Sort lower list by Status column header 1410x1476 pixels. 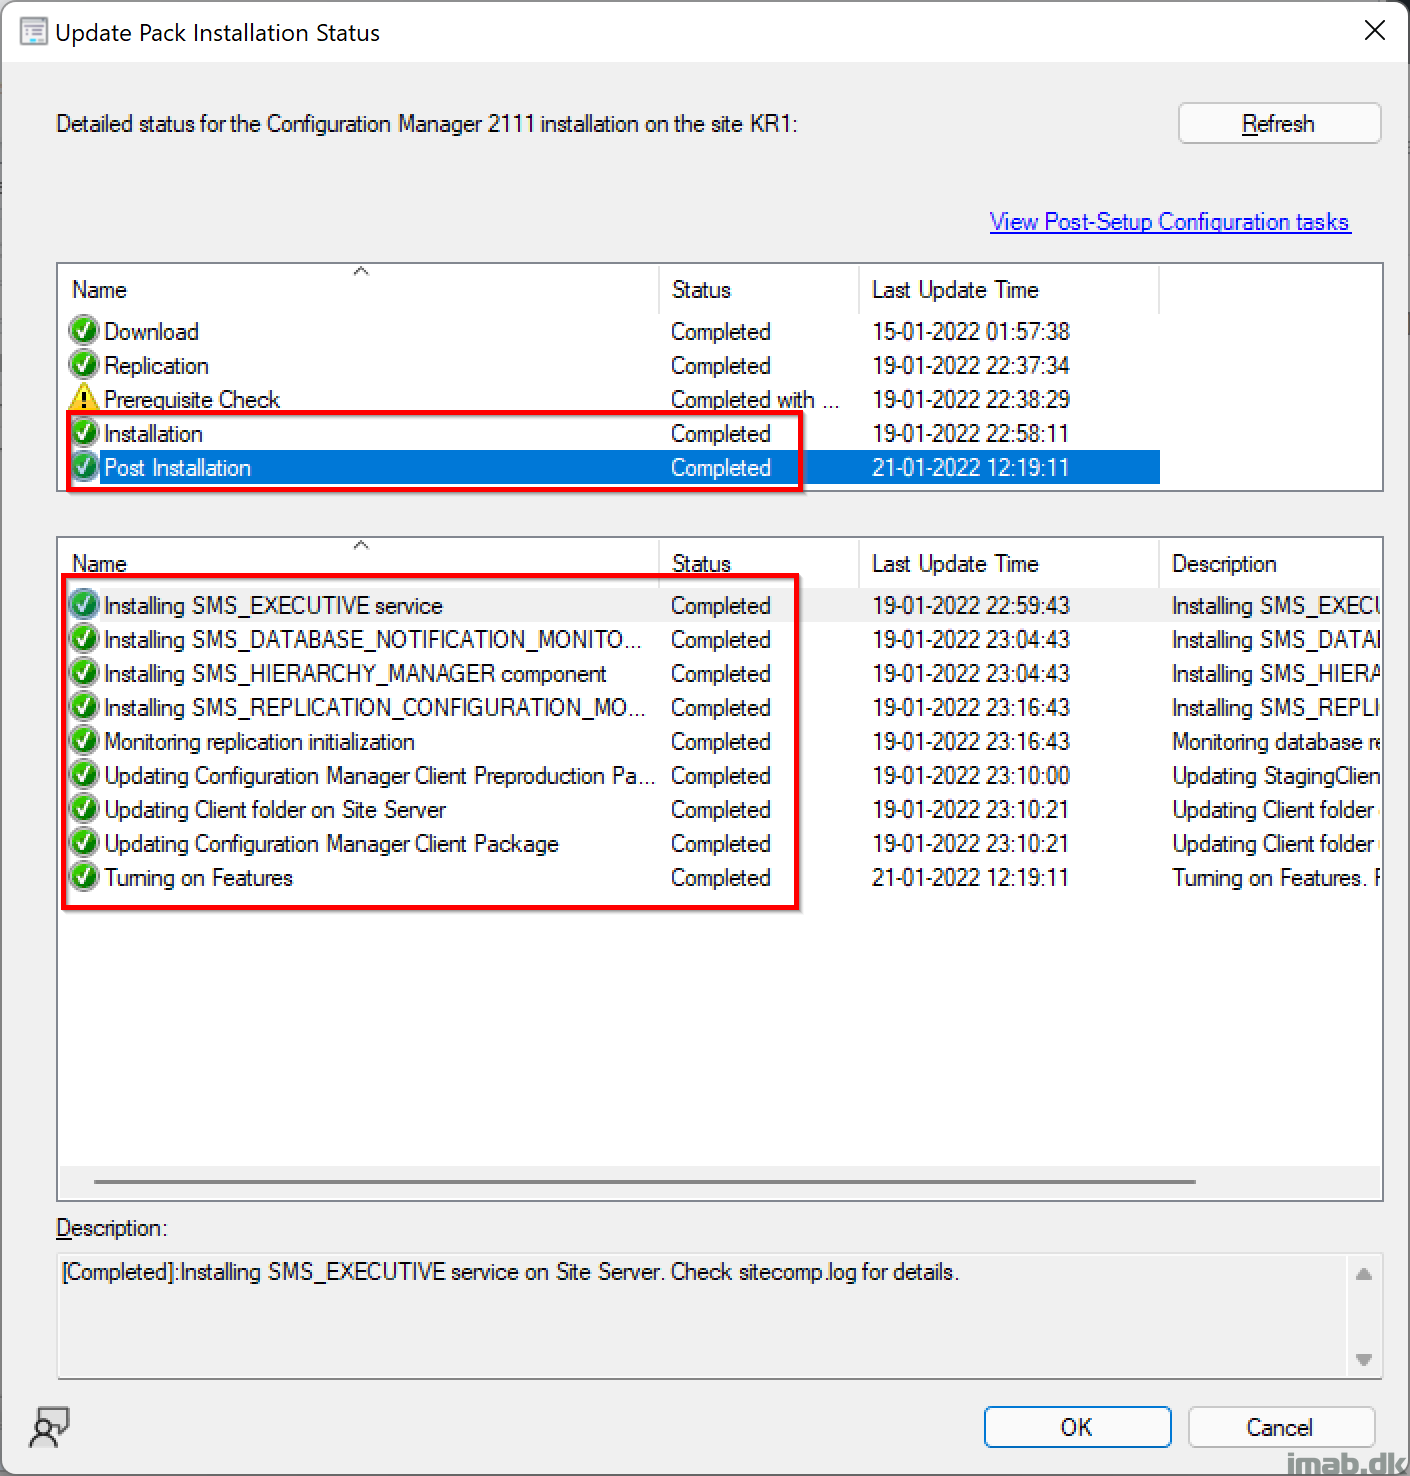point(759,563)
